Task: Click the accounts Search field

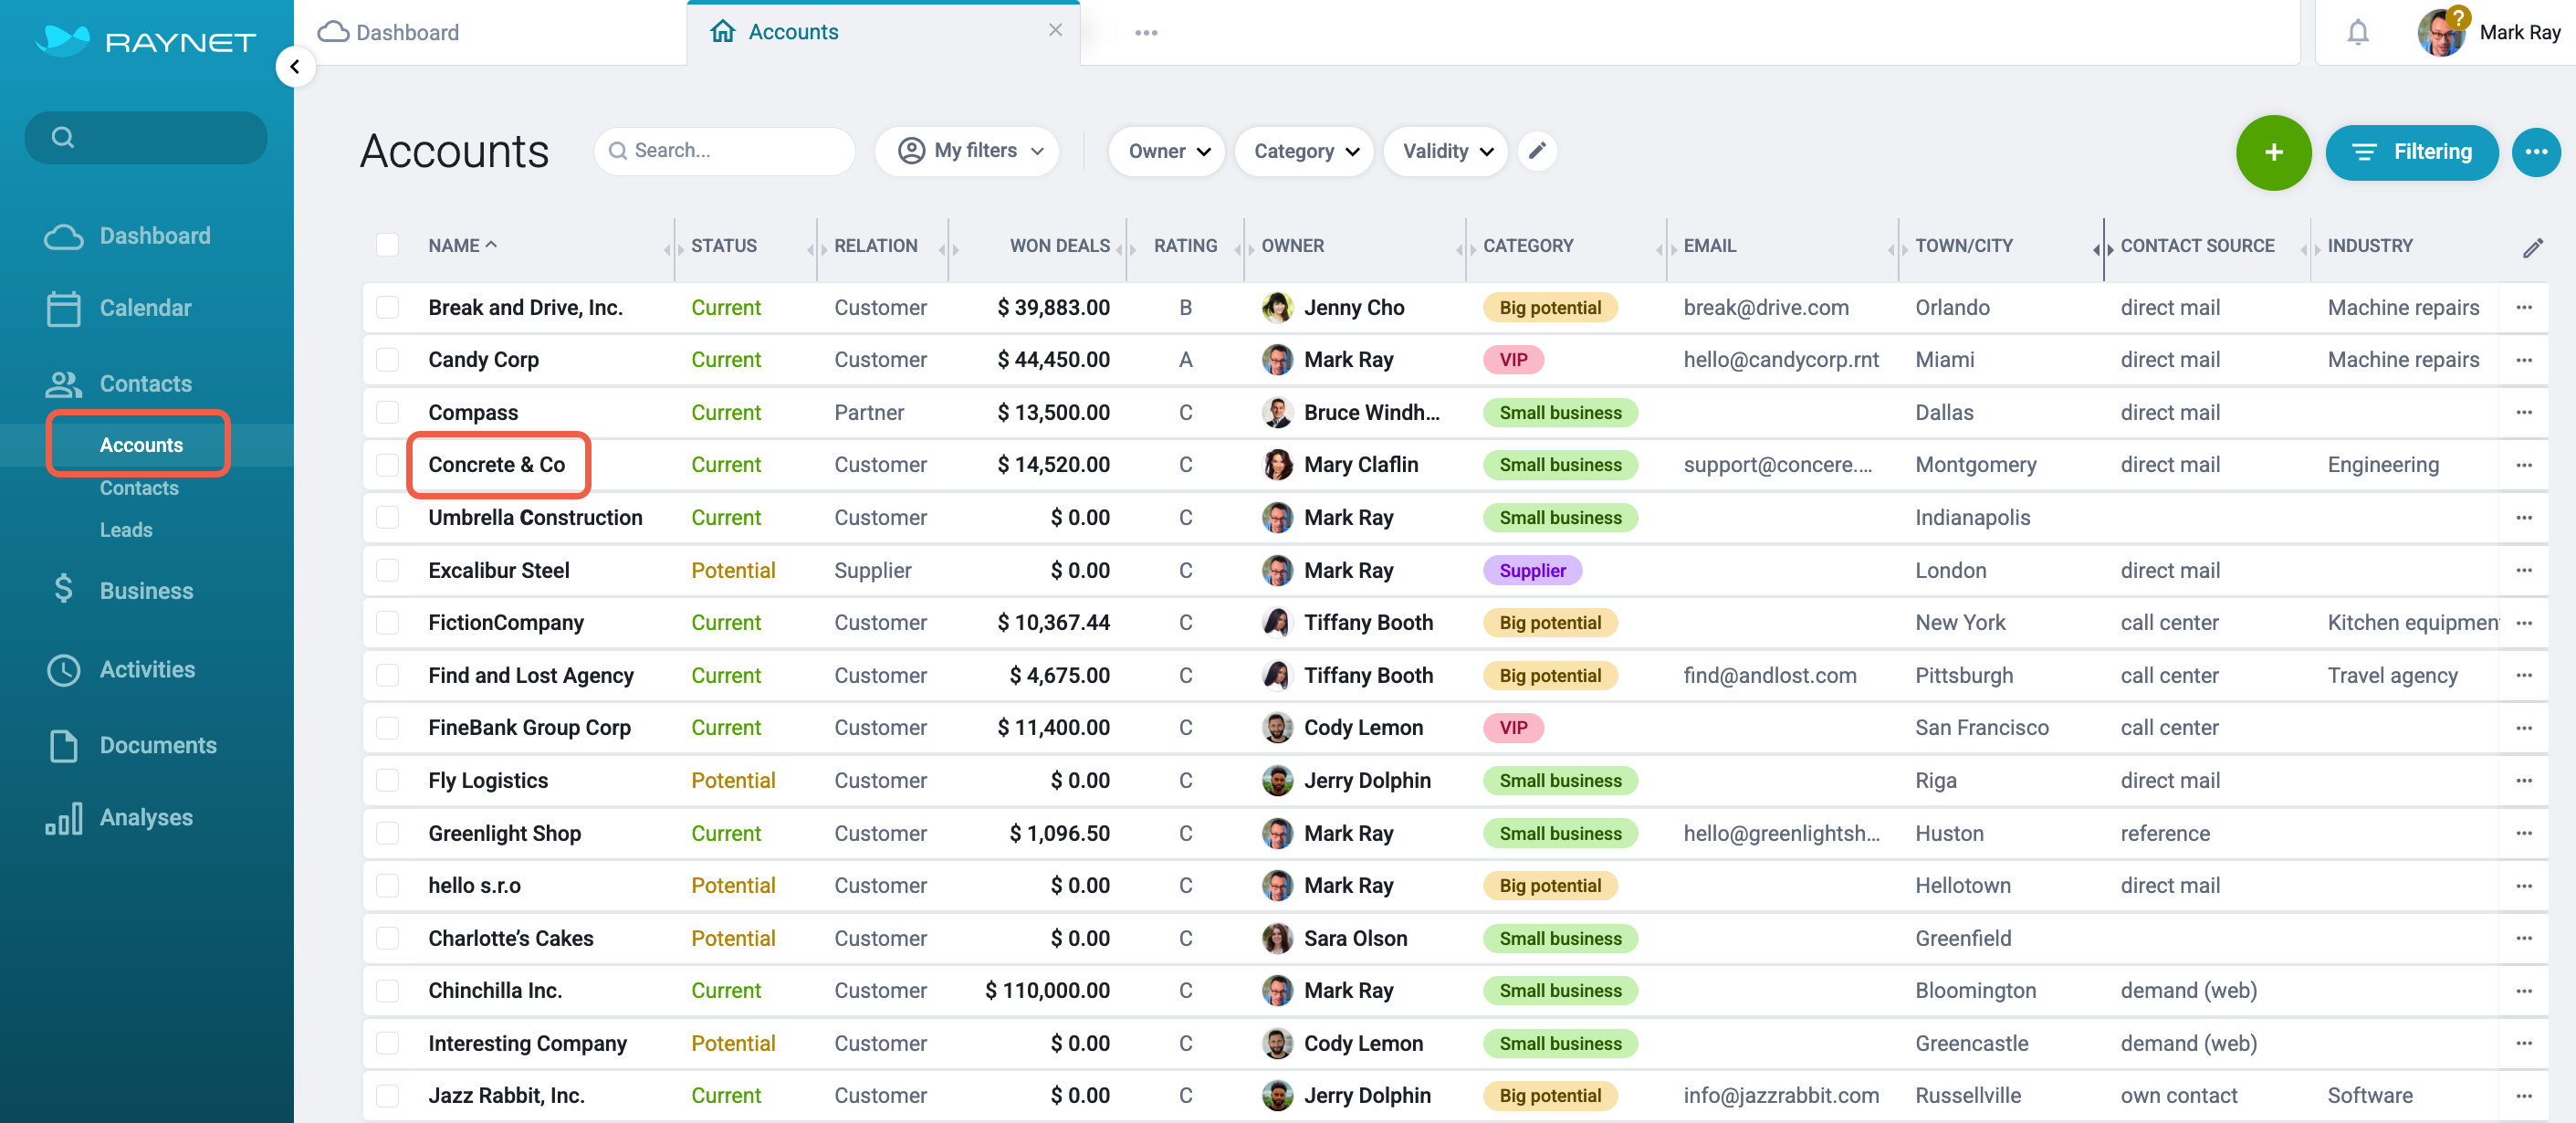Action: click(730, 151)
